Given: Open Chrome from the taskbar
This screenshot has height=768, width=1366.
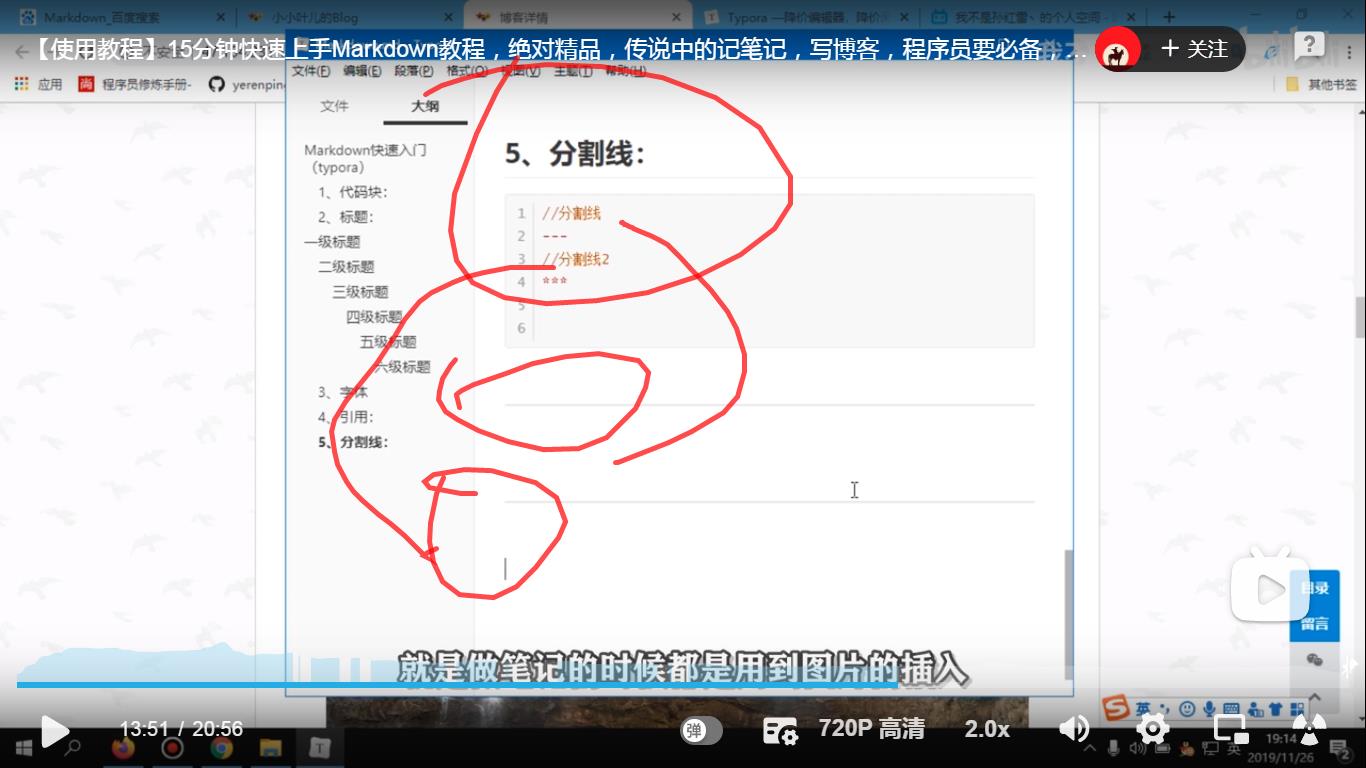Looking at the screenshot, I should click(221, 747).
